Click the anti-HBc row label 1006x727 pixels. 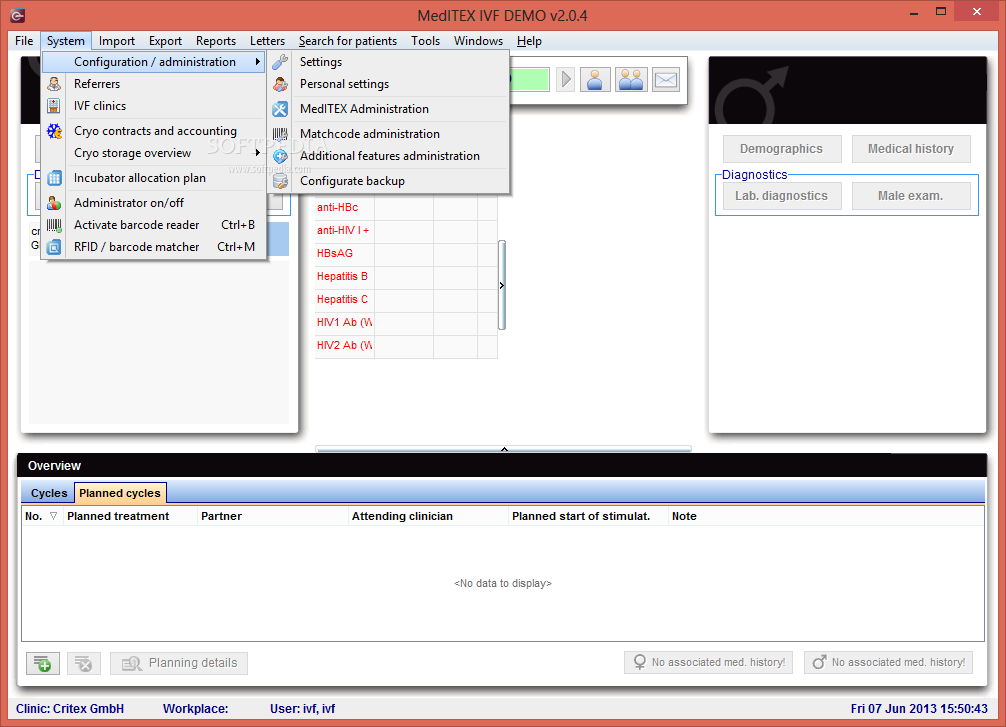[337, 207]
